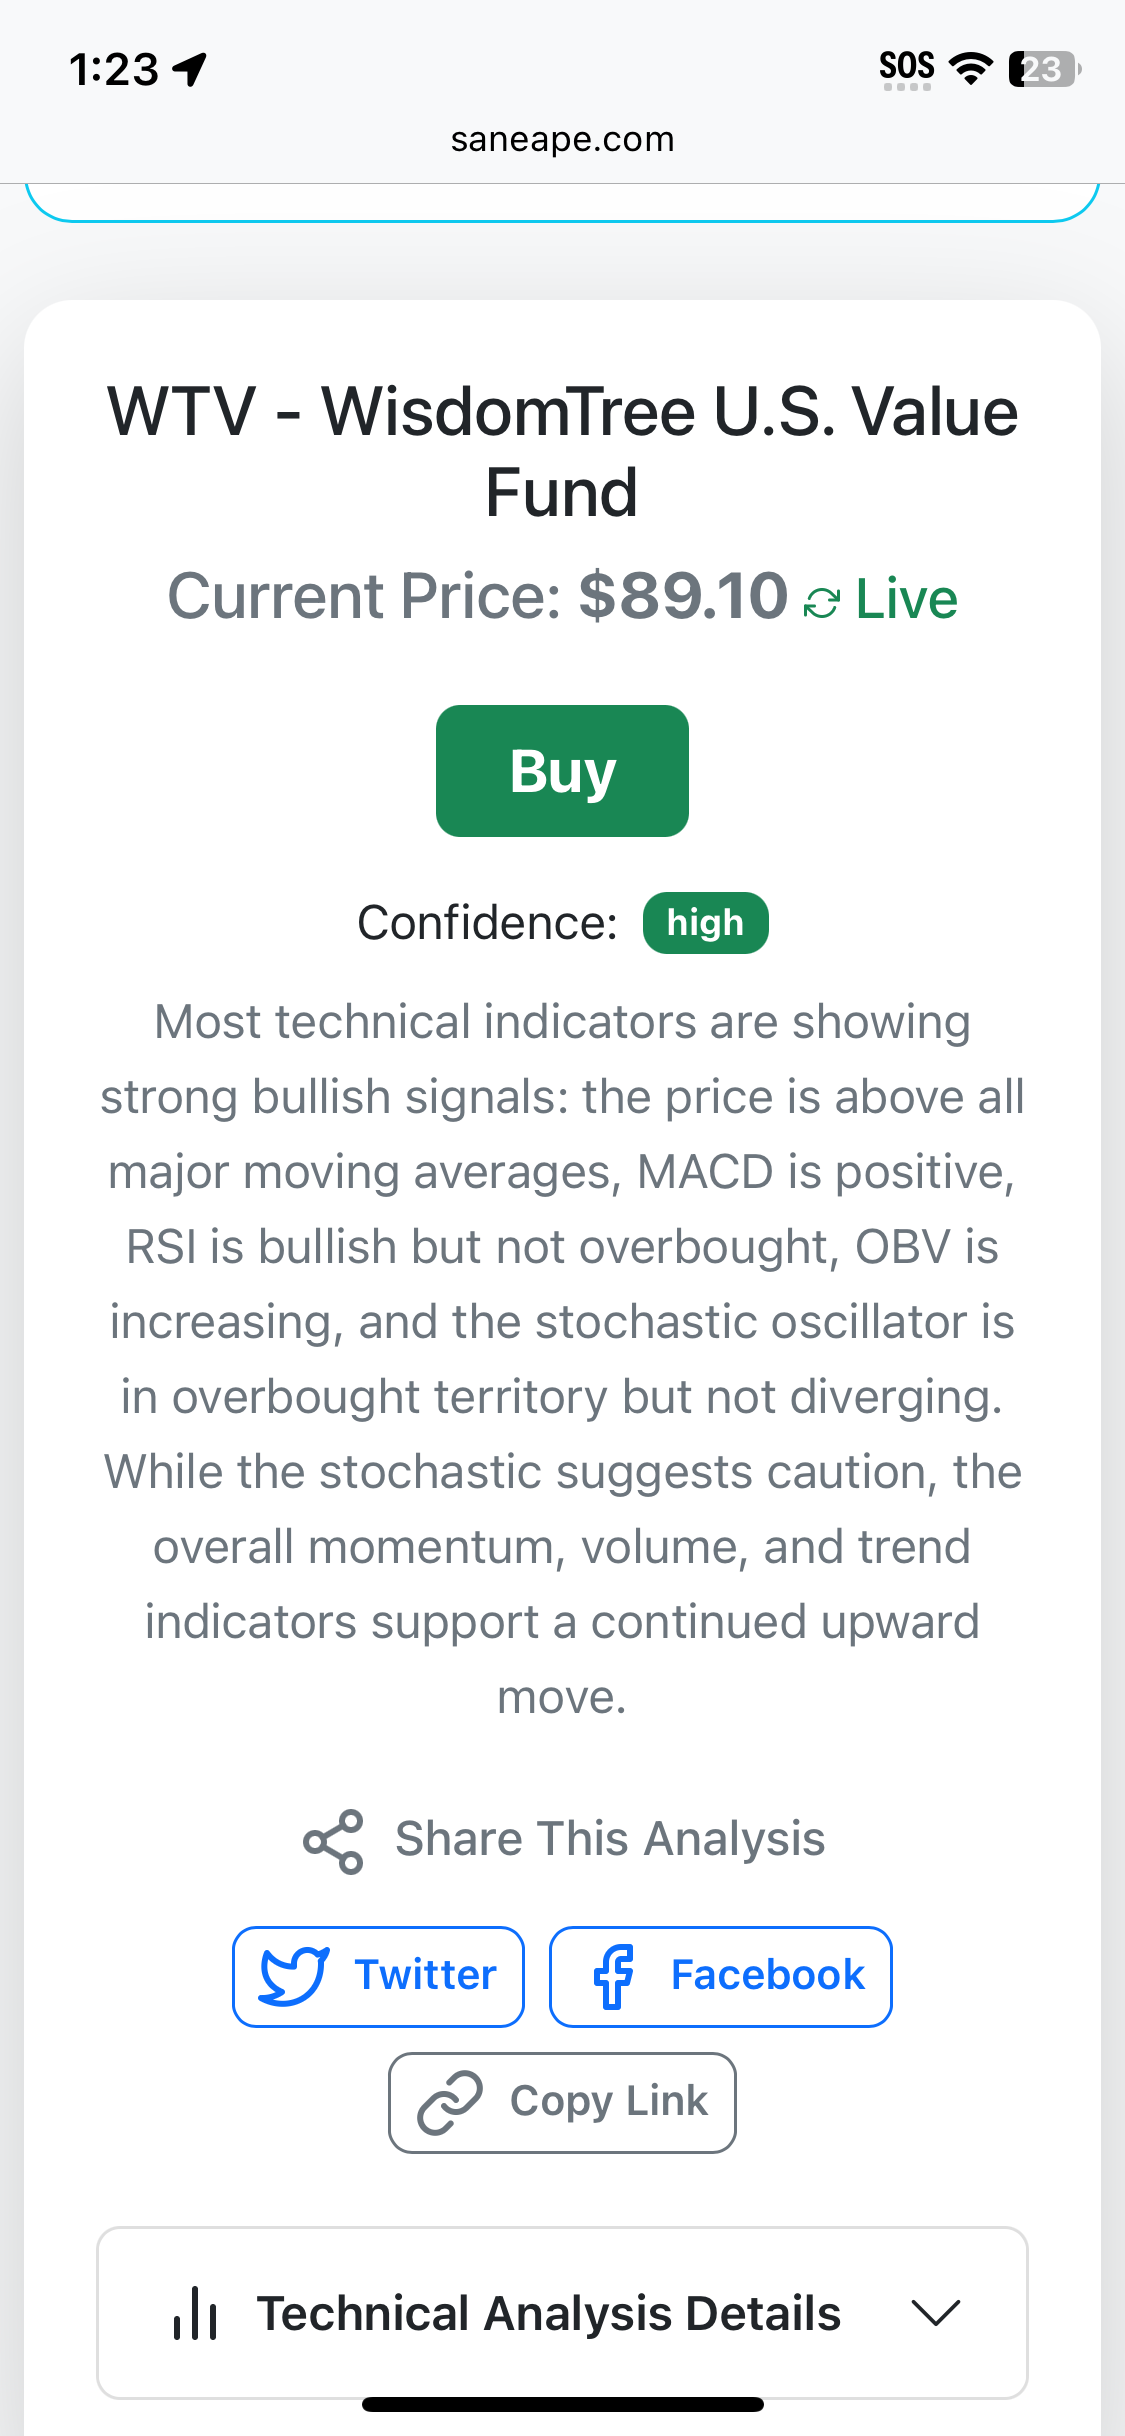Image resolution: width=1125 pixels, height=2436 pixels.
Task: Tap the location arrow icon
Action: 189,69
